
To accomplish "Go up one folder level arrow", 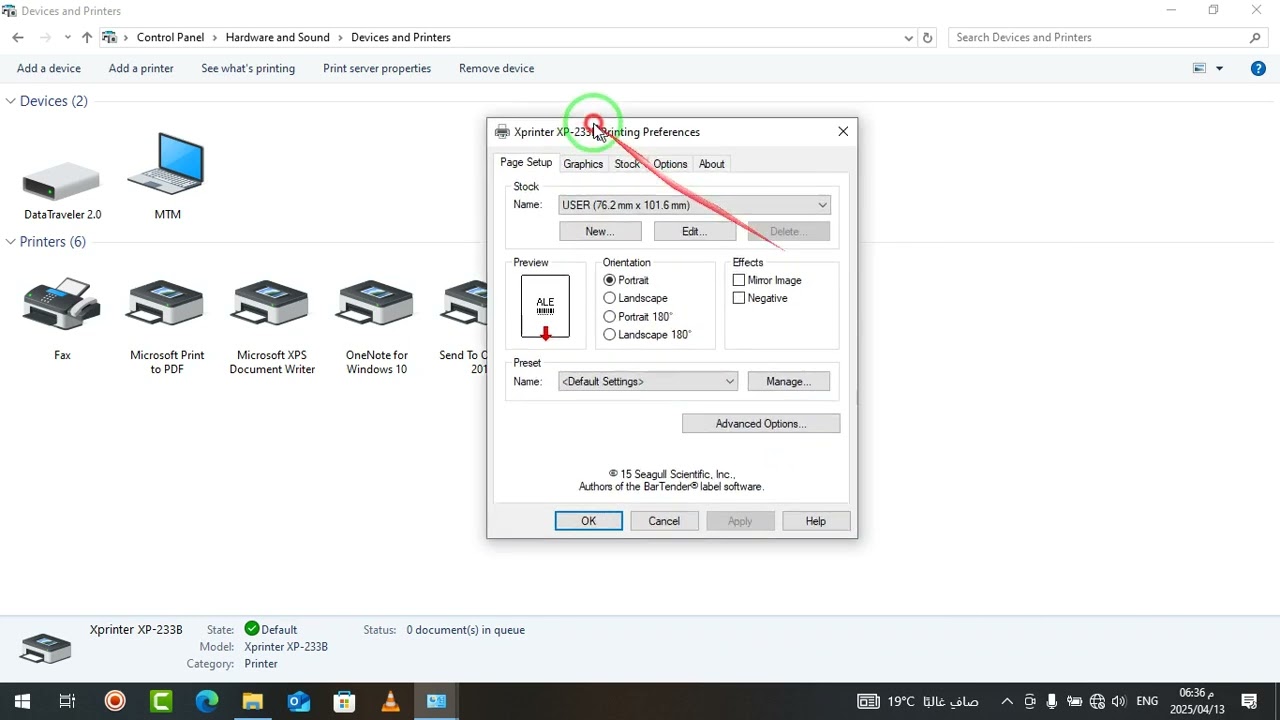I will pyautogui.click(x=87, y=38).
